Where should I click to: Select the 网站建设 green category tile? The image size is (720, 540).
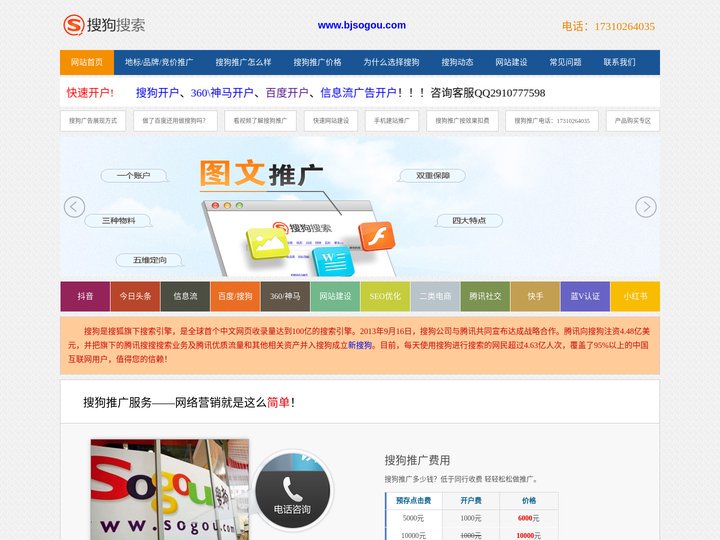pos(335,297)
